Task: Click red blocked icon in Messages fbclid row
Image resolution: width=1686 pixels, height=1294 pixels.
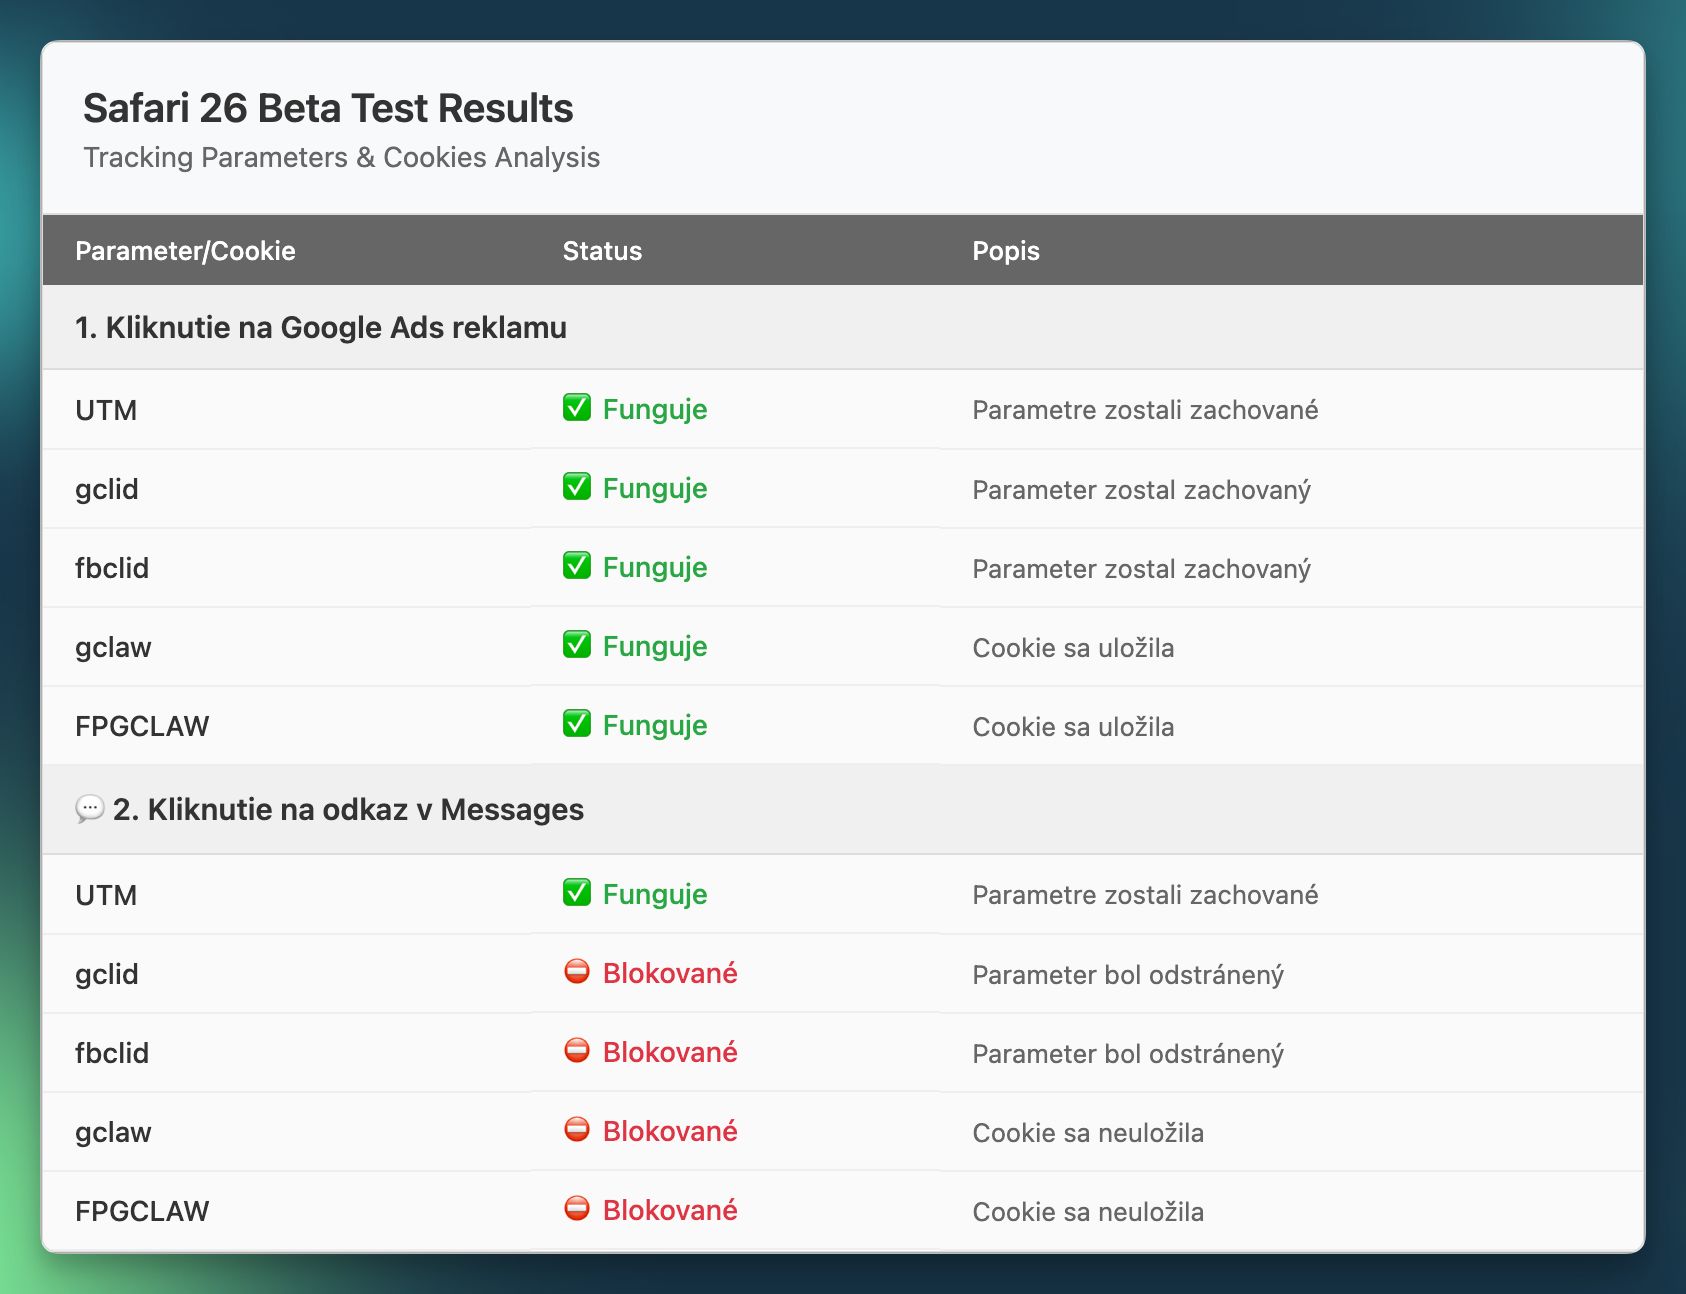Action: (x=576, y=1051)
